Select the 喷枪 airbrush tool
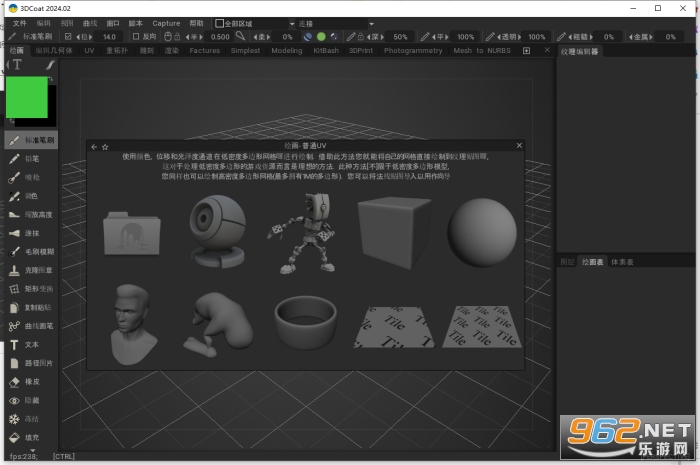Image resolution: width=700 pixels, height=465 pixels. pos(31,177)
